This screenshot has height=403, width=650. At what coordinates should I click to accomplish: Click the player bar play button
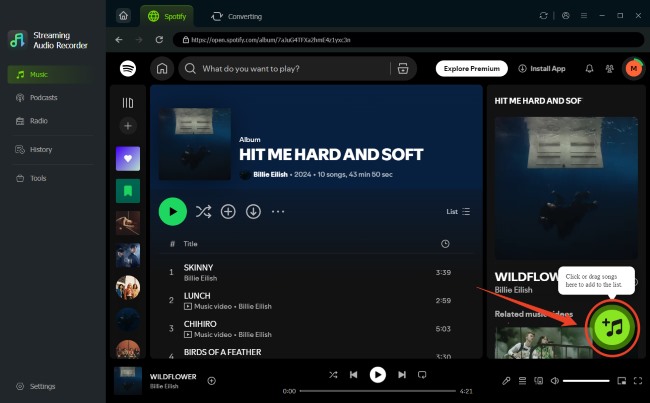(378, 375)
